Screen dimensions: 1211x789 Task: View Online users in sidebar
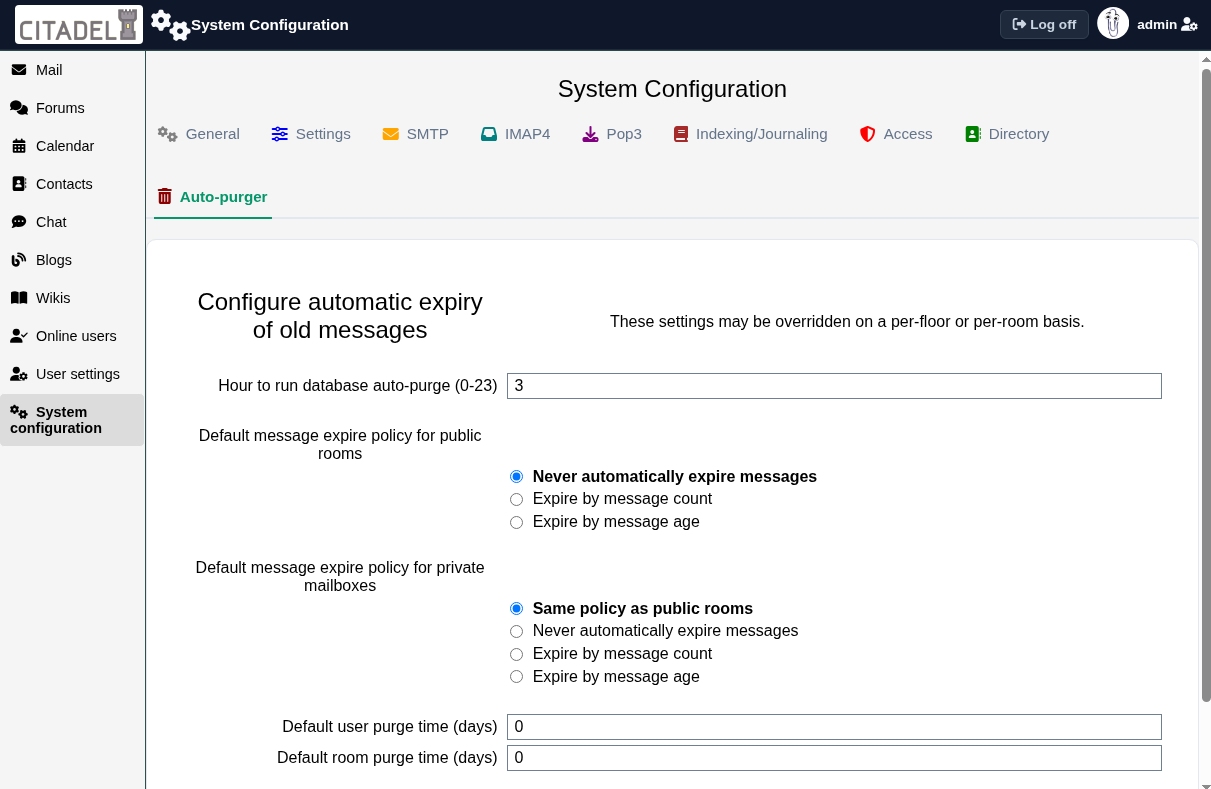(x=72, y=336)
